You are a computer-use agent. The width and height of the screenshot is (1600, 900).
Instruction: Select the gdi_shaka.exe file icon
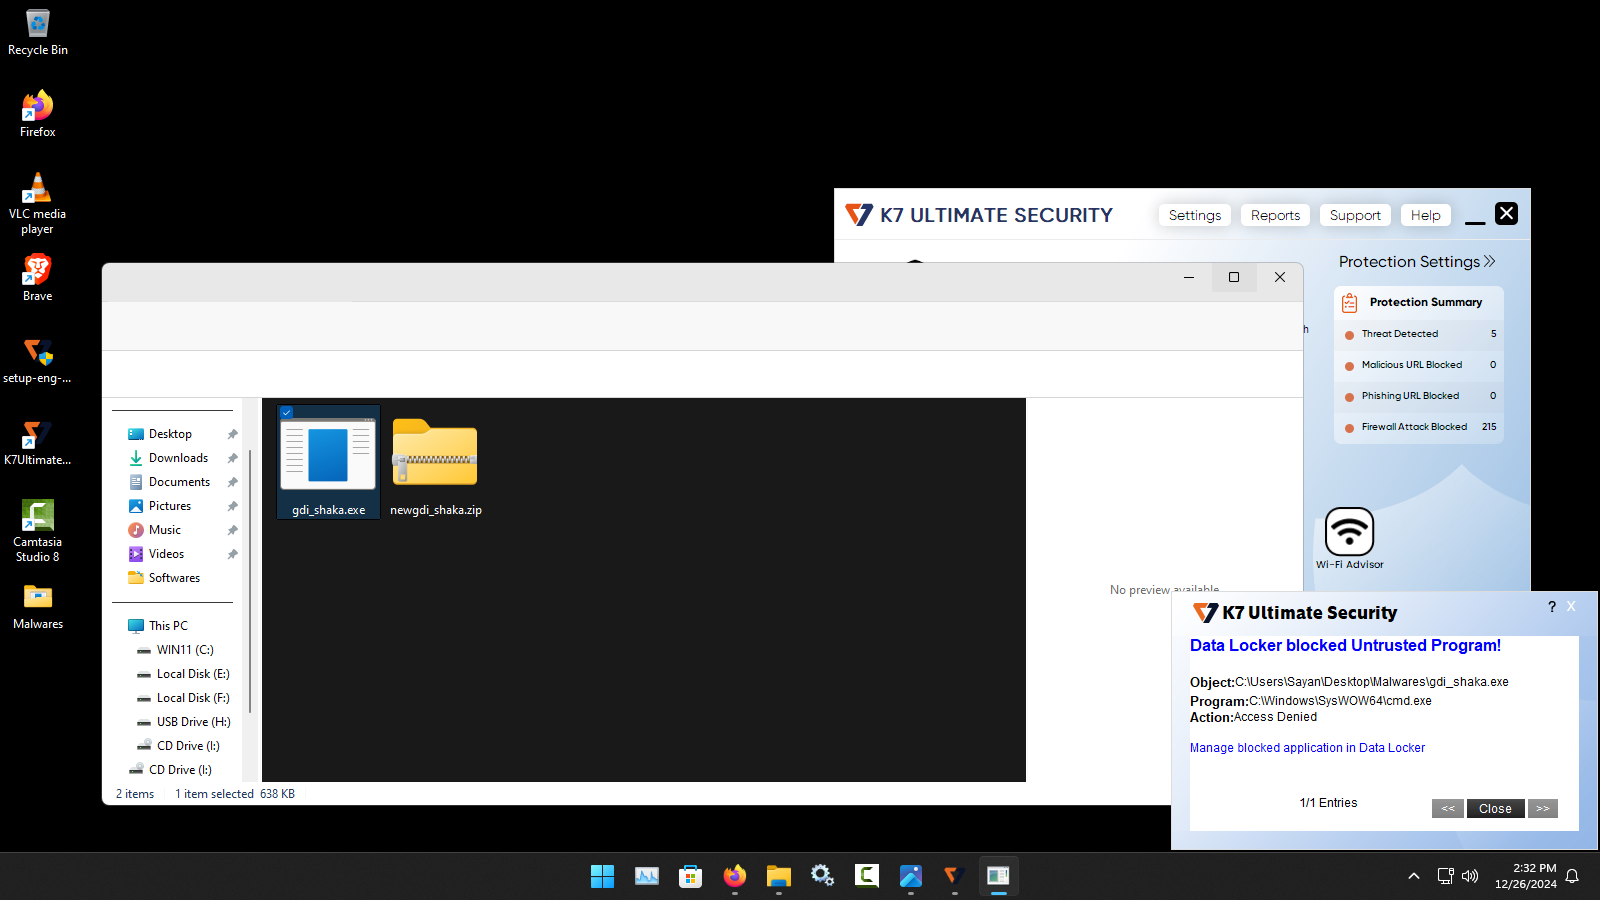pyautogui.click(x=328, y=462)
